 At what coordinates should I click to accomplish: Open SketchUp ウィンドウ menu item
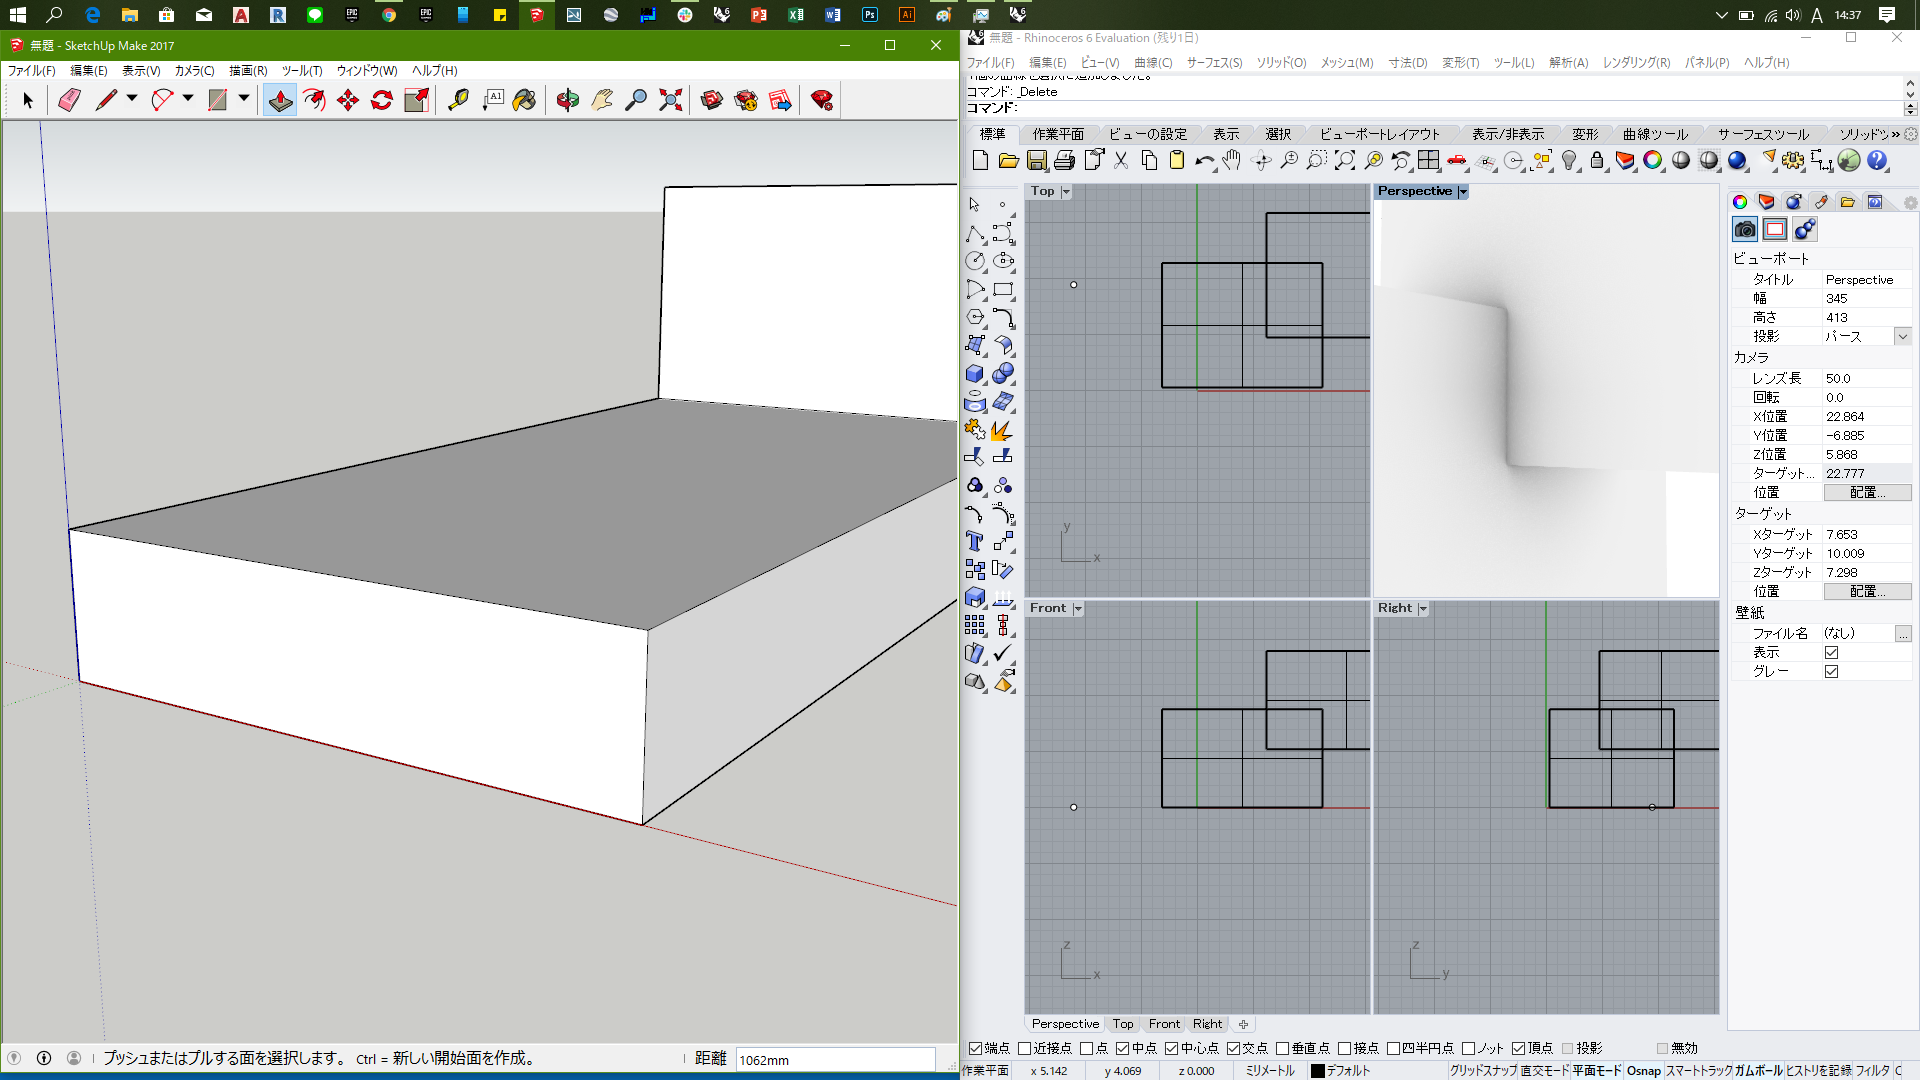[x=367, y=70]
